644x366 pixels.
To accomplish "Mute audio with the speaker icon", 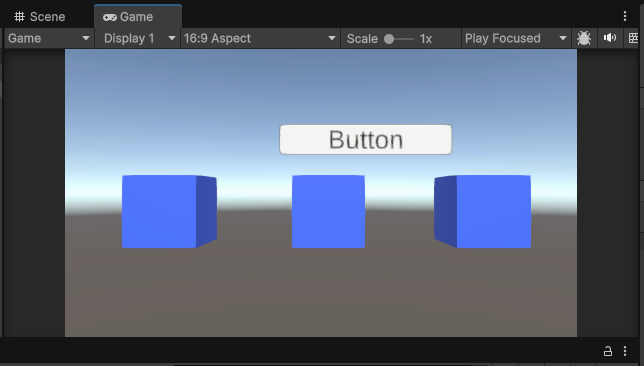I will pyautogui.click(x=610, y=38).
